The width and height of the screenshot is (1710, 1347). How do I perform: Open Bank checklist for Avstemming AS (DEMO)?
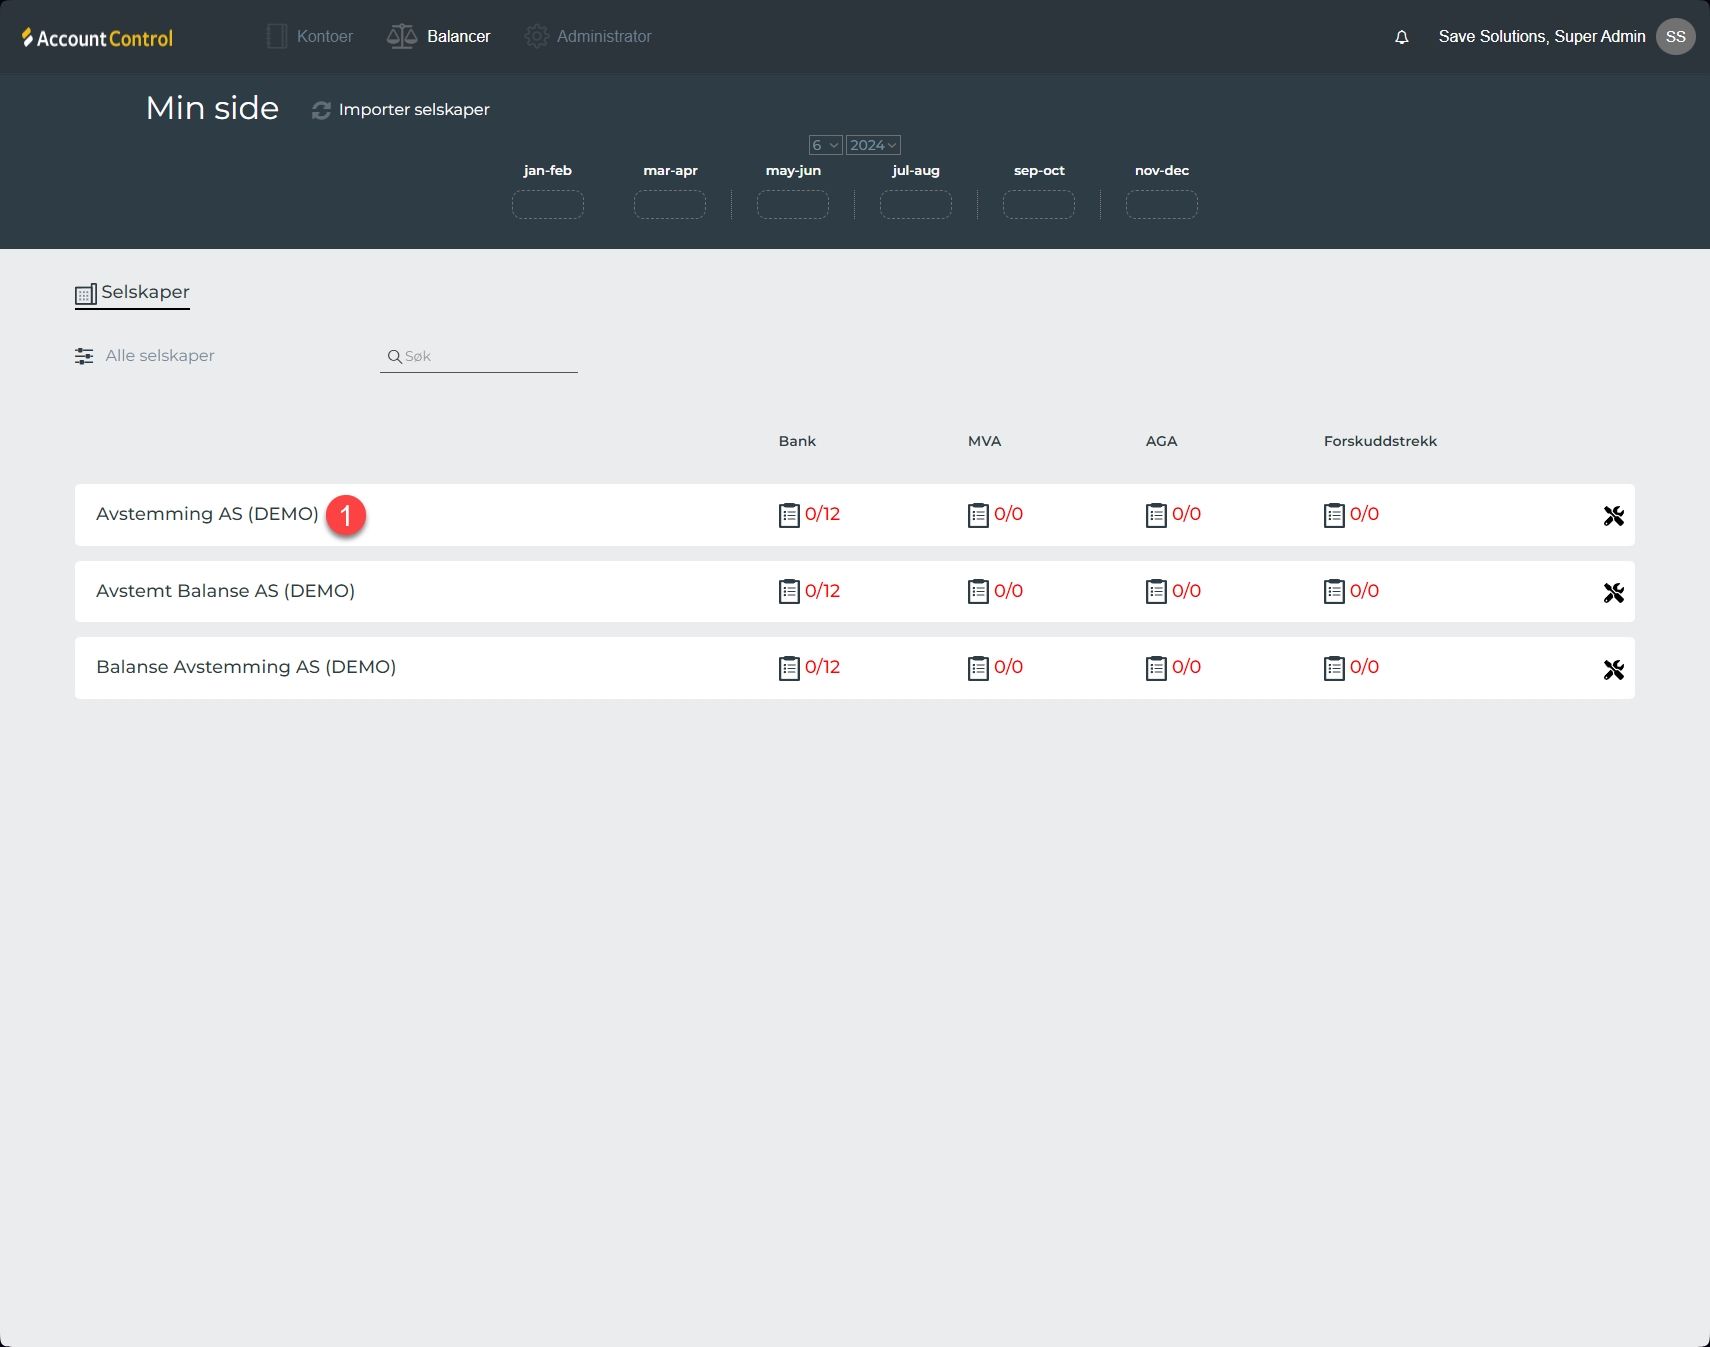[789, 515]
